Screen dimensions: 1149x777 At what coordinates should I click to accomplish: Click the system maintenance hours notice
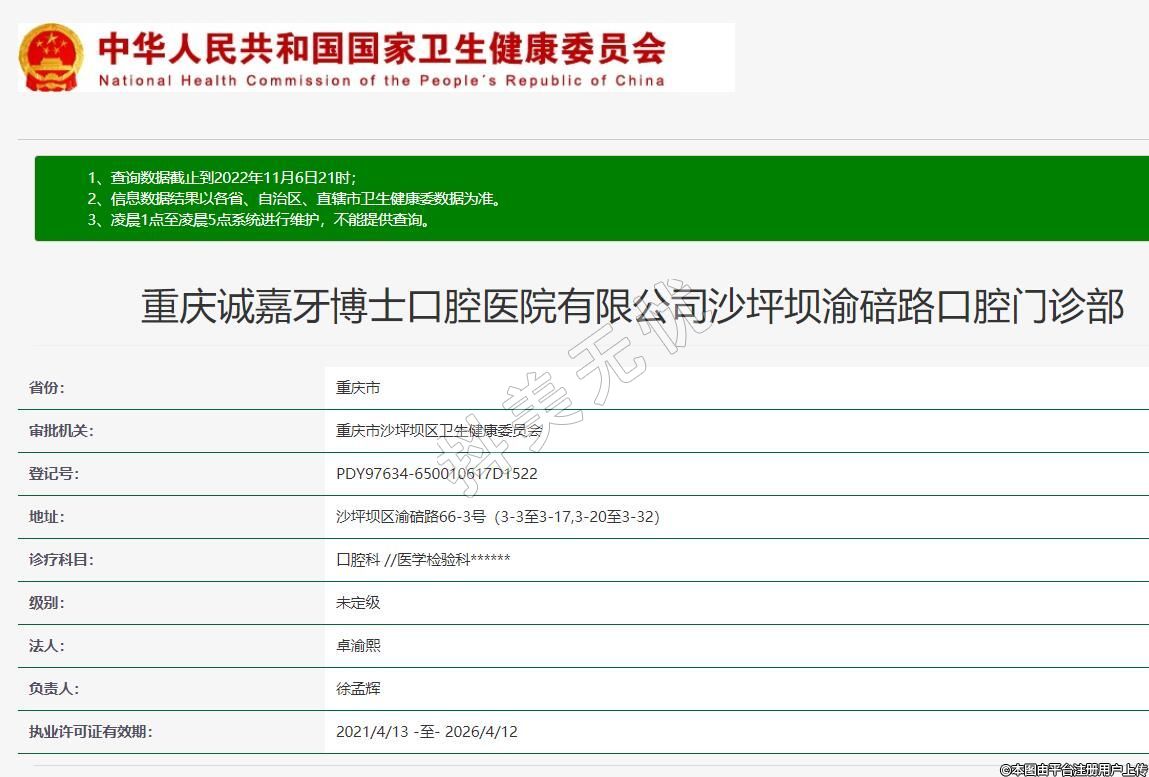(260, 220)
